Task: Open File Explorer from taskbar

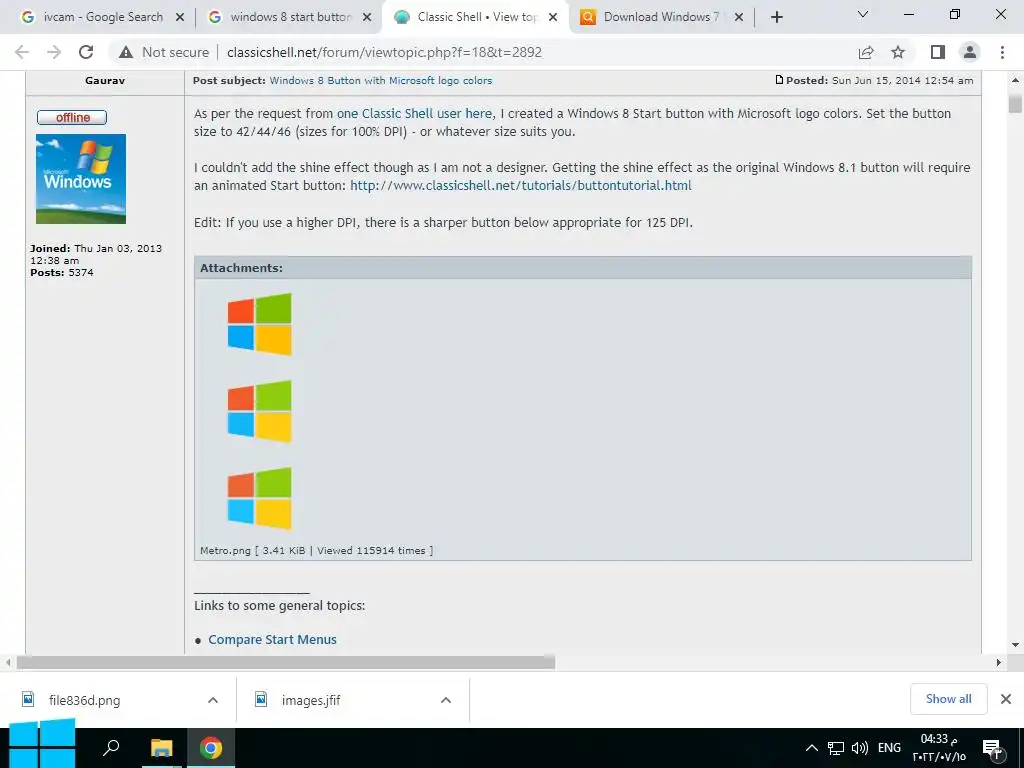Action: click(x=161, y=747)
